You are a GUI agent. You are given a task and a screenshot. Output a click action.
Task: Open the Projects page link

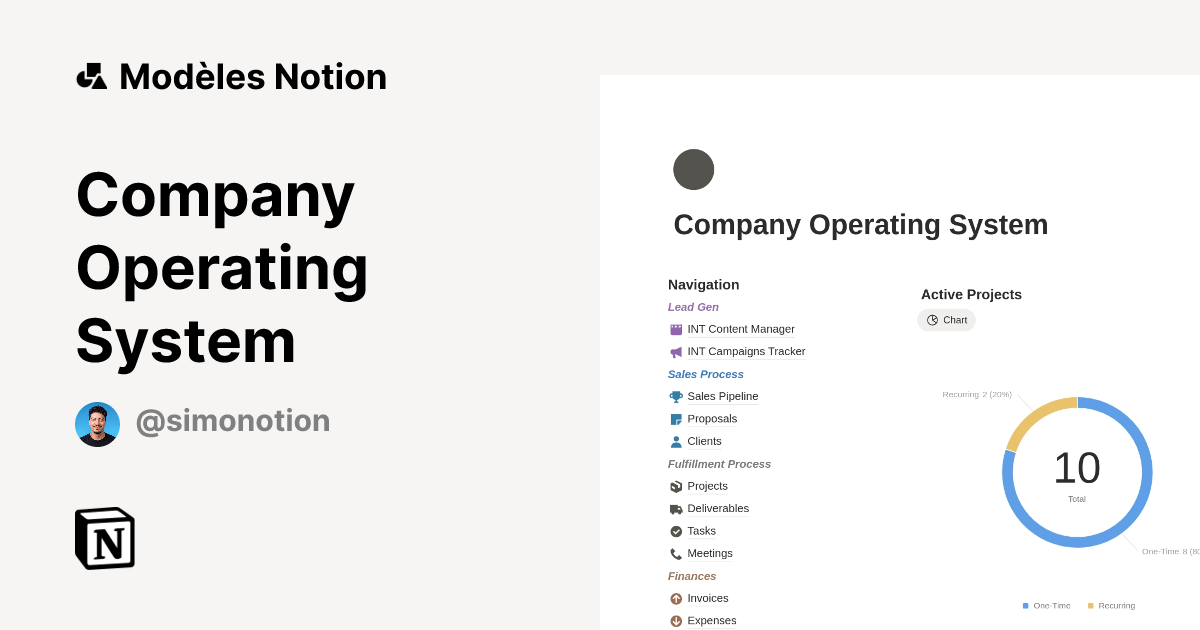[x=707, y=486]
